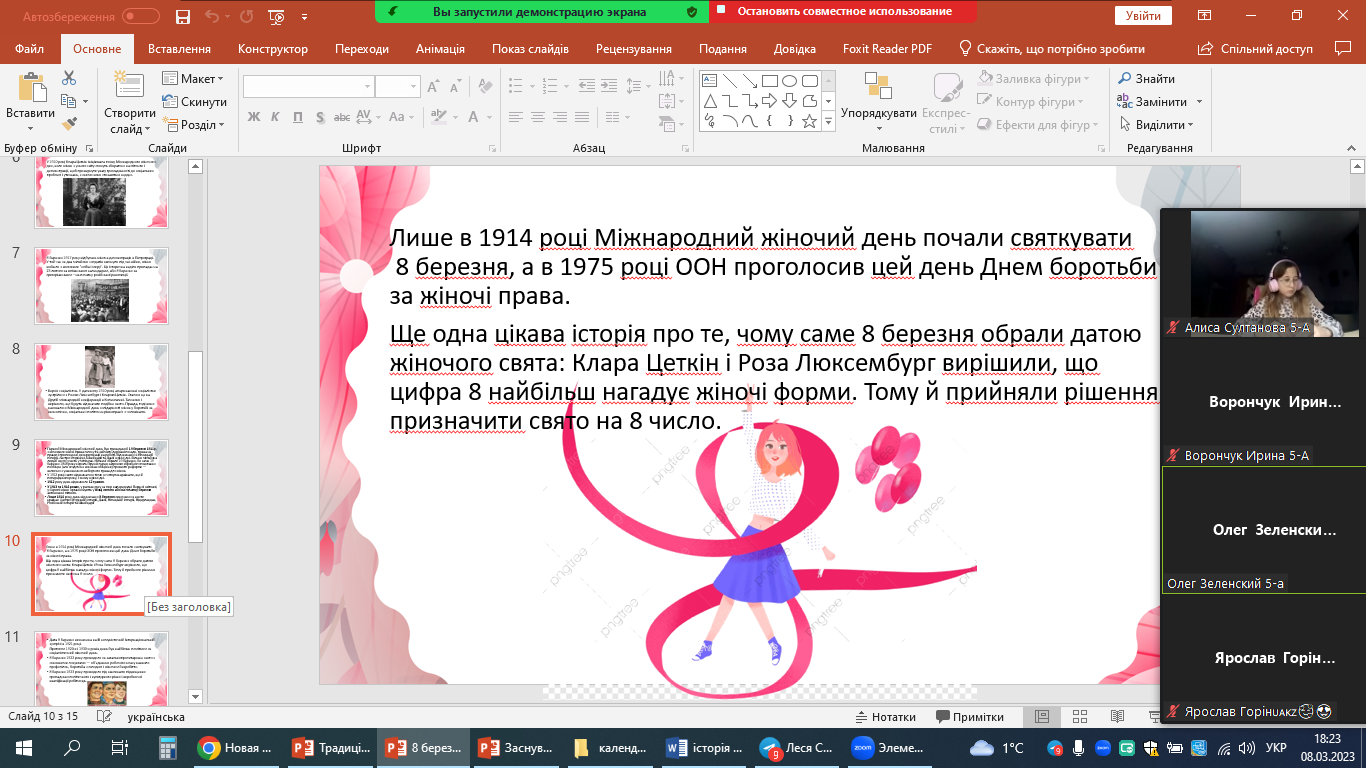Screen dimensions: 1366x768
Task: Click the Save floppy disk icon
Action: pos(182,16)
